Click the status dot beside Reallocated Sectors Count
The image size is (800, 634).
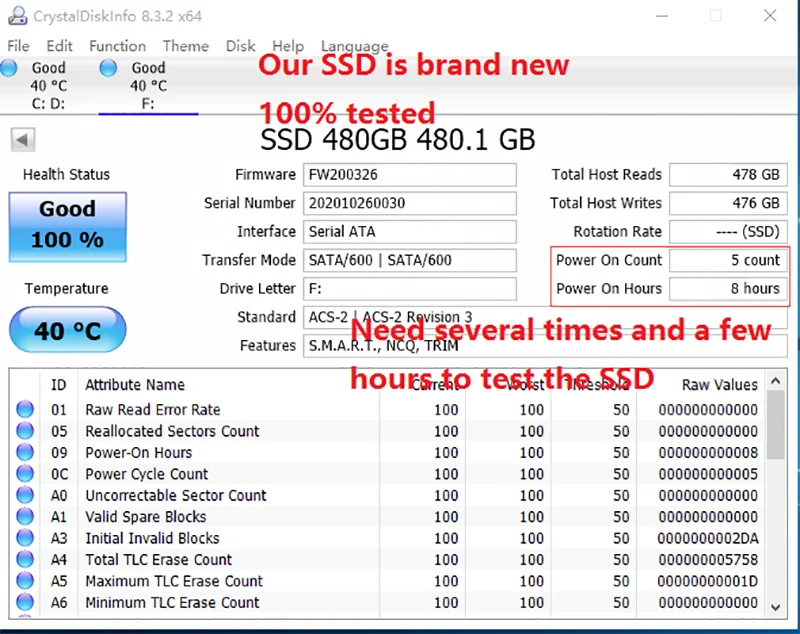[24, 431]
